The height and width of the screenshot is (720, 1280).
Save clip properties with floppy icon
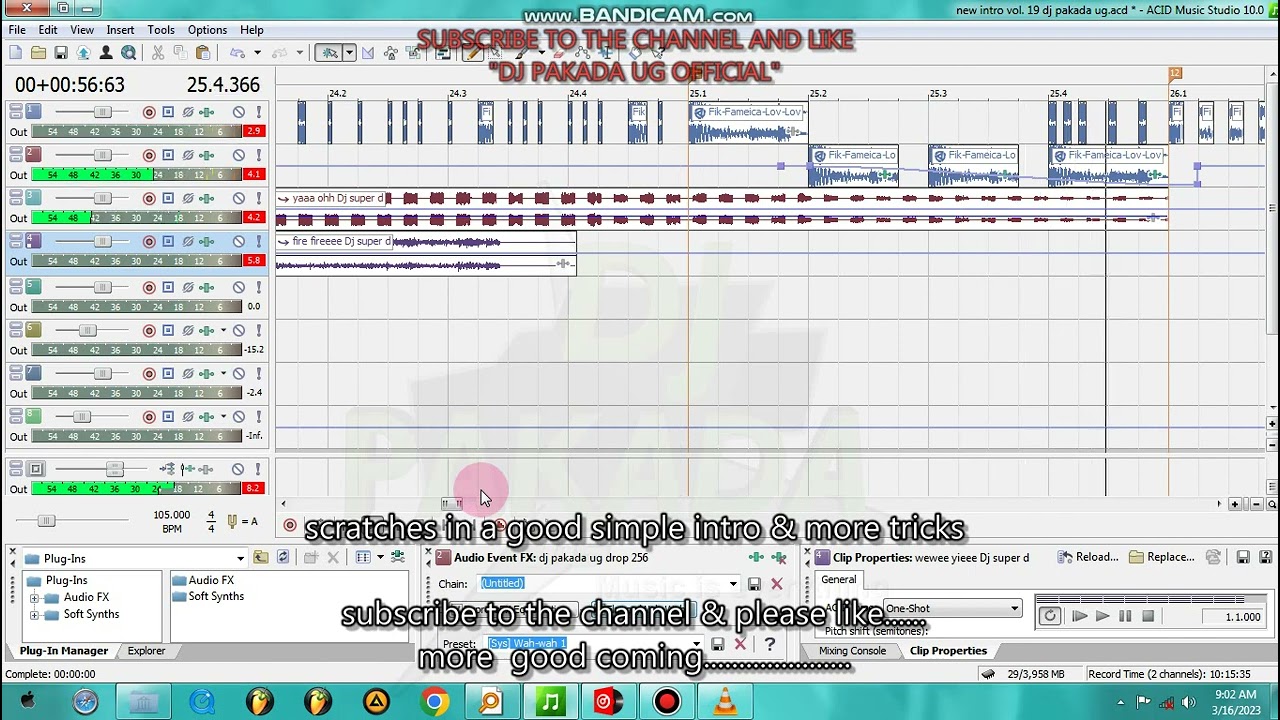pos(1243,557)
